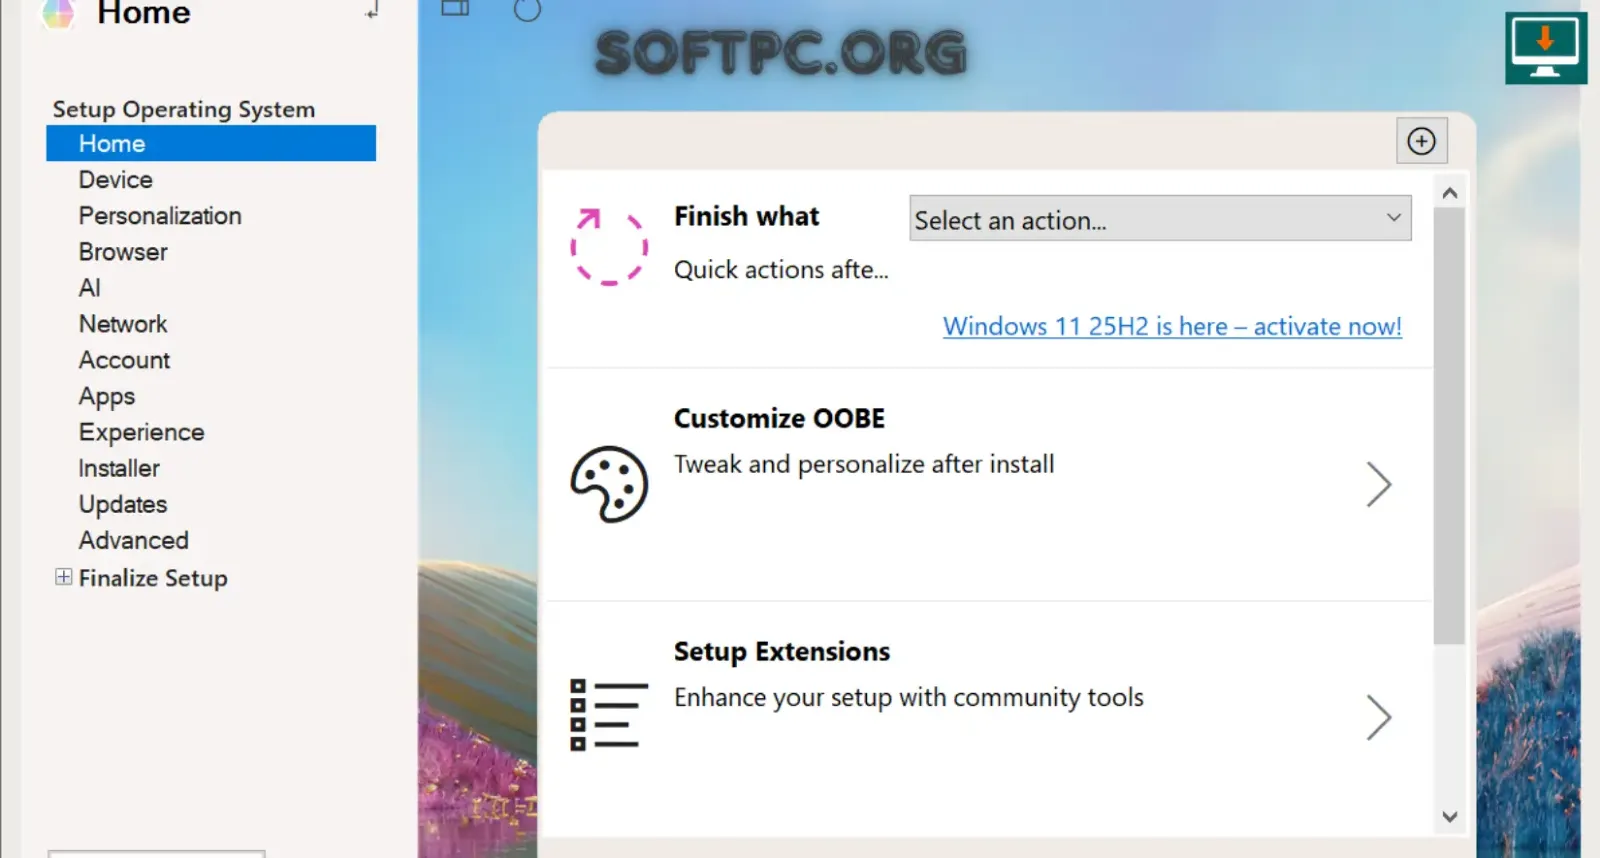1600x858 pixels.
Task: Click the download monitor icon
Action: [x=1545, y=47]
